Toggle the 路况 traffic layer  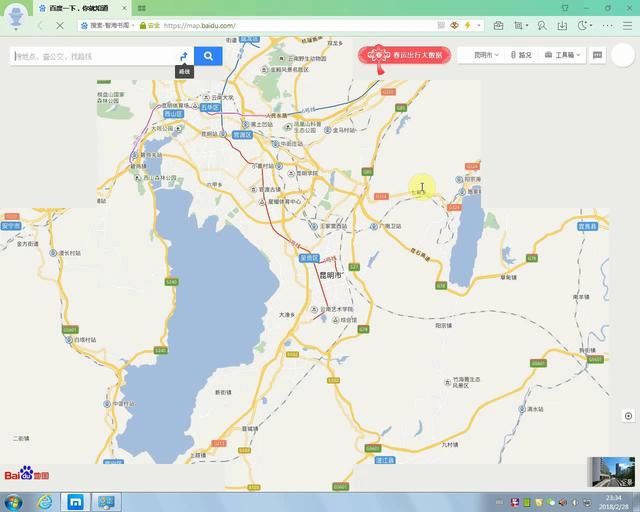(x=520, y=56)
